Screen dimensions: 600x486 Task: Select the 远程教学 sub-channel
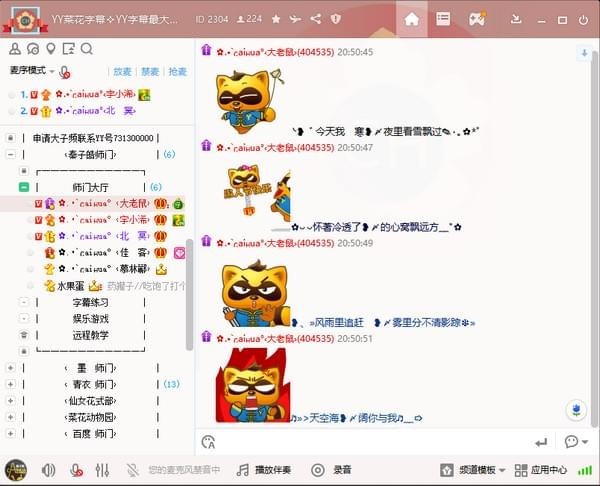tap(91, 335)
